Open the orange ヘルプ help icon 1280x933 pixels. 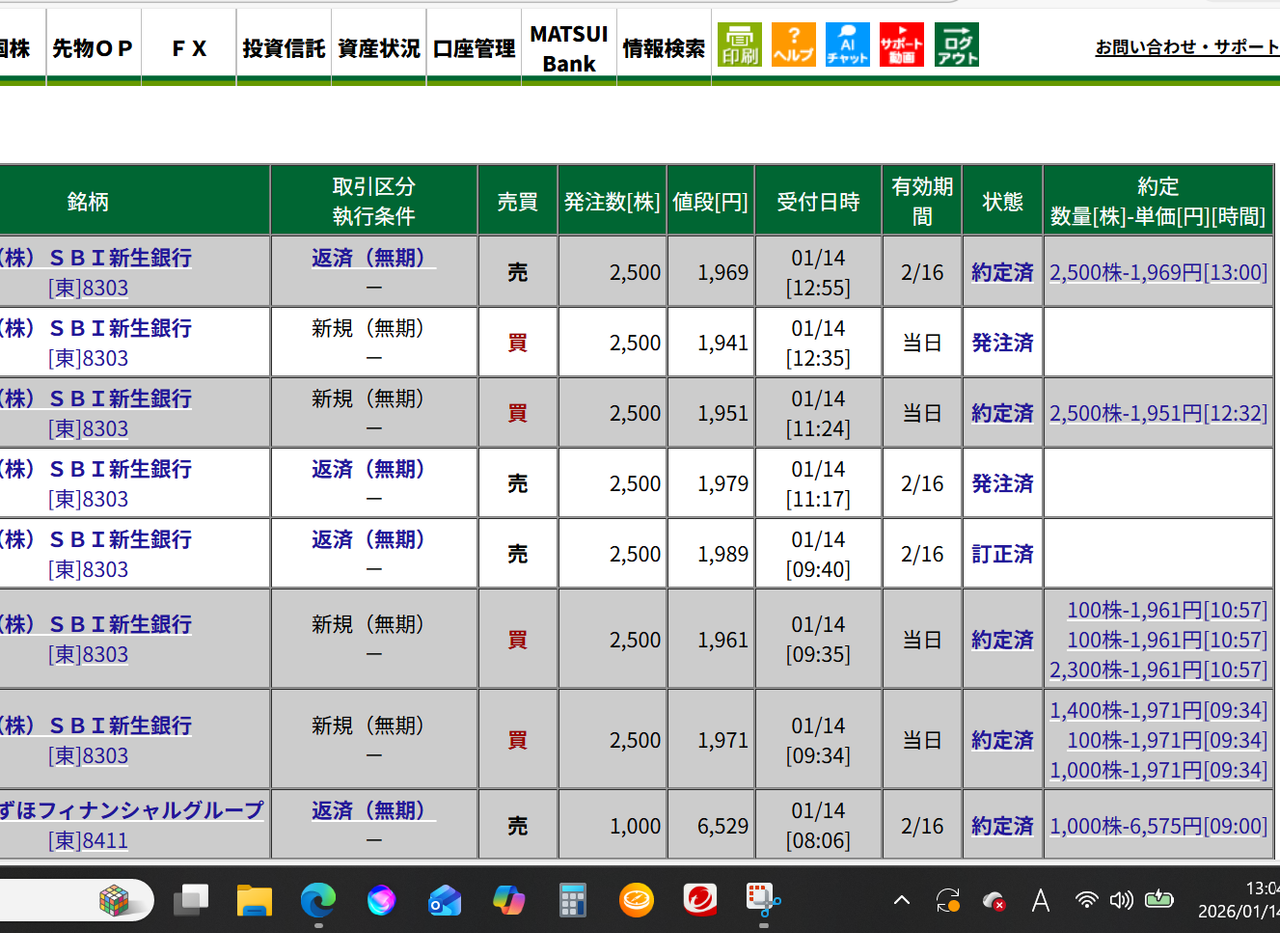[794, 45]
